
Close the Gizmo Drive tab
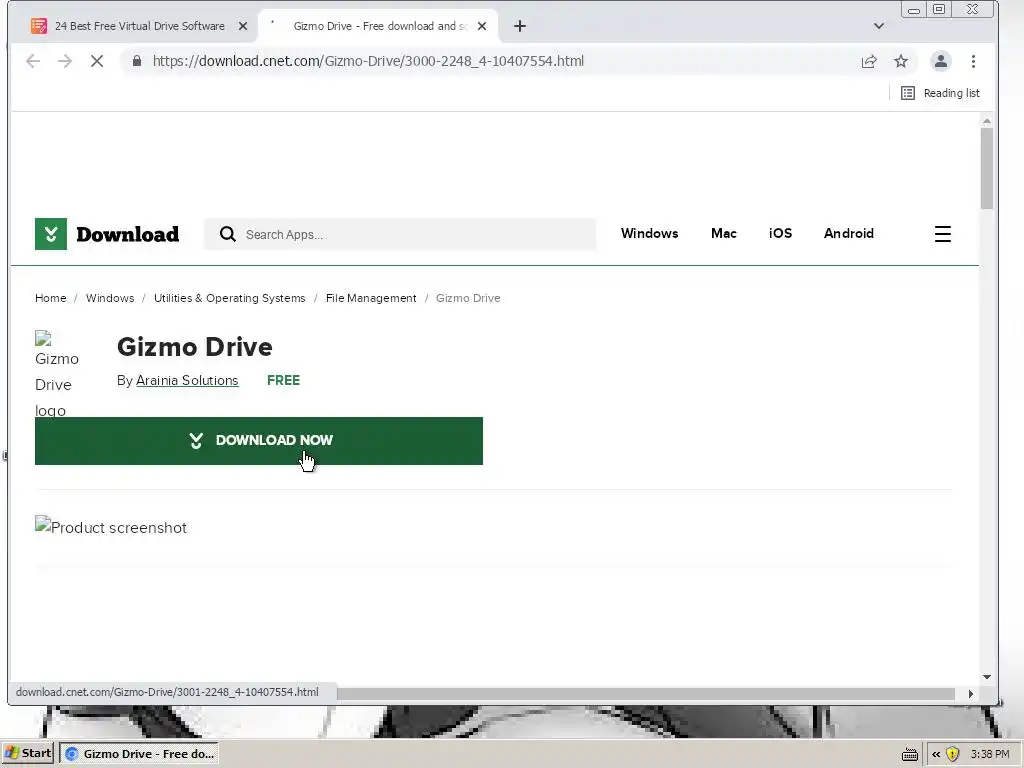click(x=482, y=26)
